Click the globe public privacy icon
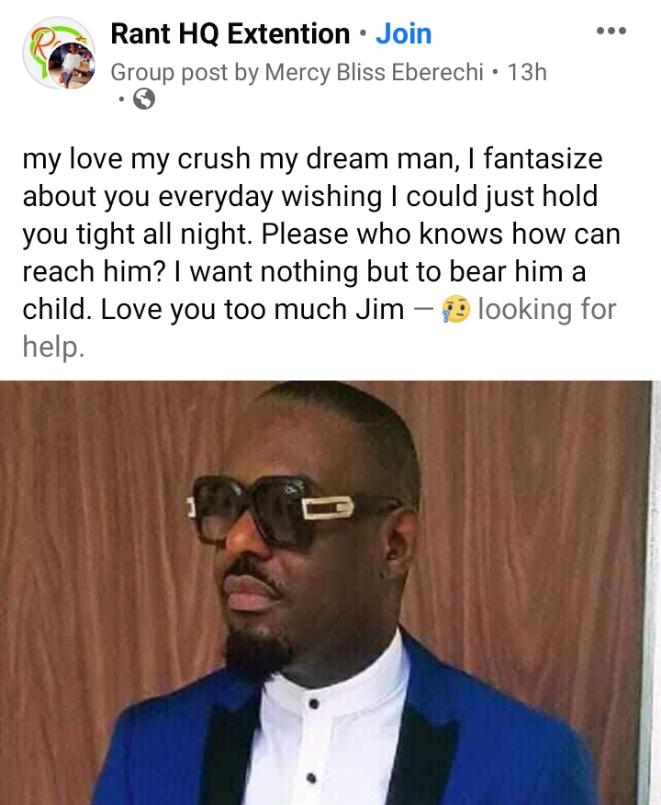The image size is (661, 805). click(x=144, y=99)
